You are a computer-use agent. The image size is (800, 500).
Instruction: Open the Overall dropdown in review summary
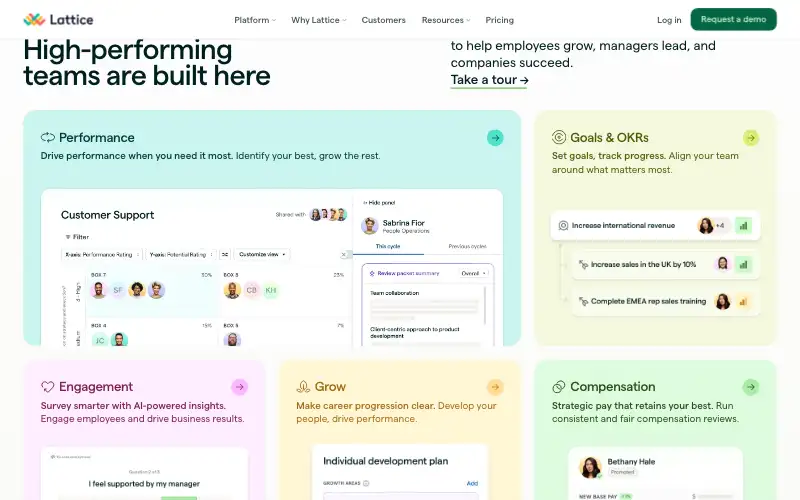474,273
